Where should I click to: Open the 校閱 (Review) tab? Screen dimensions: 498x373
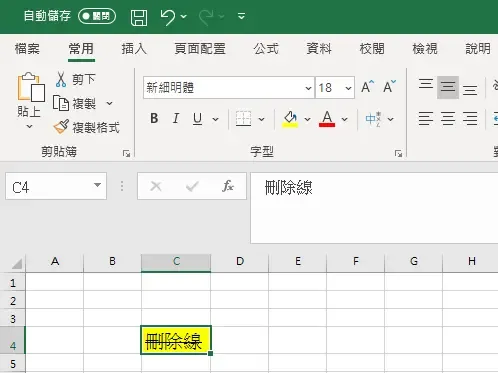click(x=372, y=49)
